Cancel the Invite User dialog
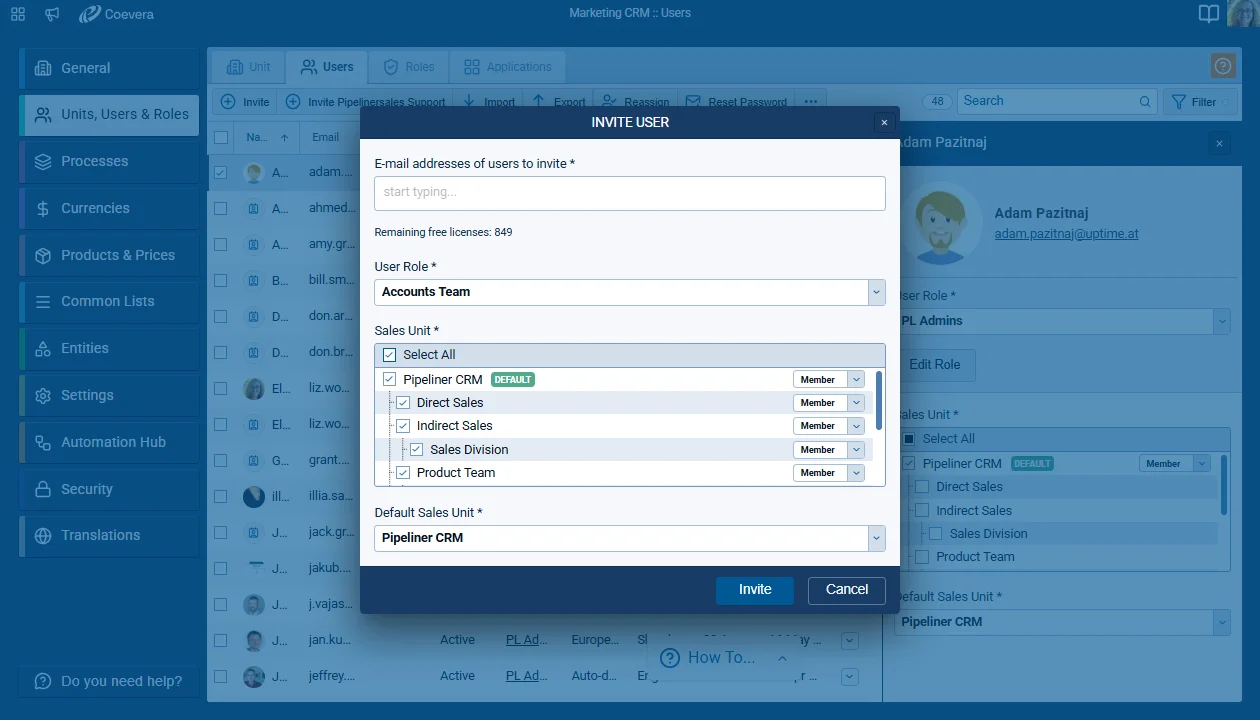Image resolution: width=1260 pixels, height=720 pixels. [x=847, y=590]
